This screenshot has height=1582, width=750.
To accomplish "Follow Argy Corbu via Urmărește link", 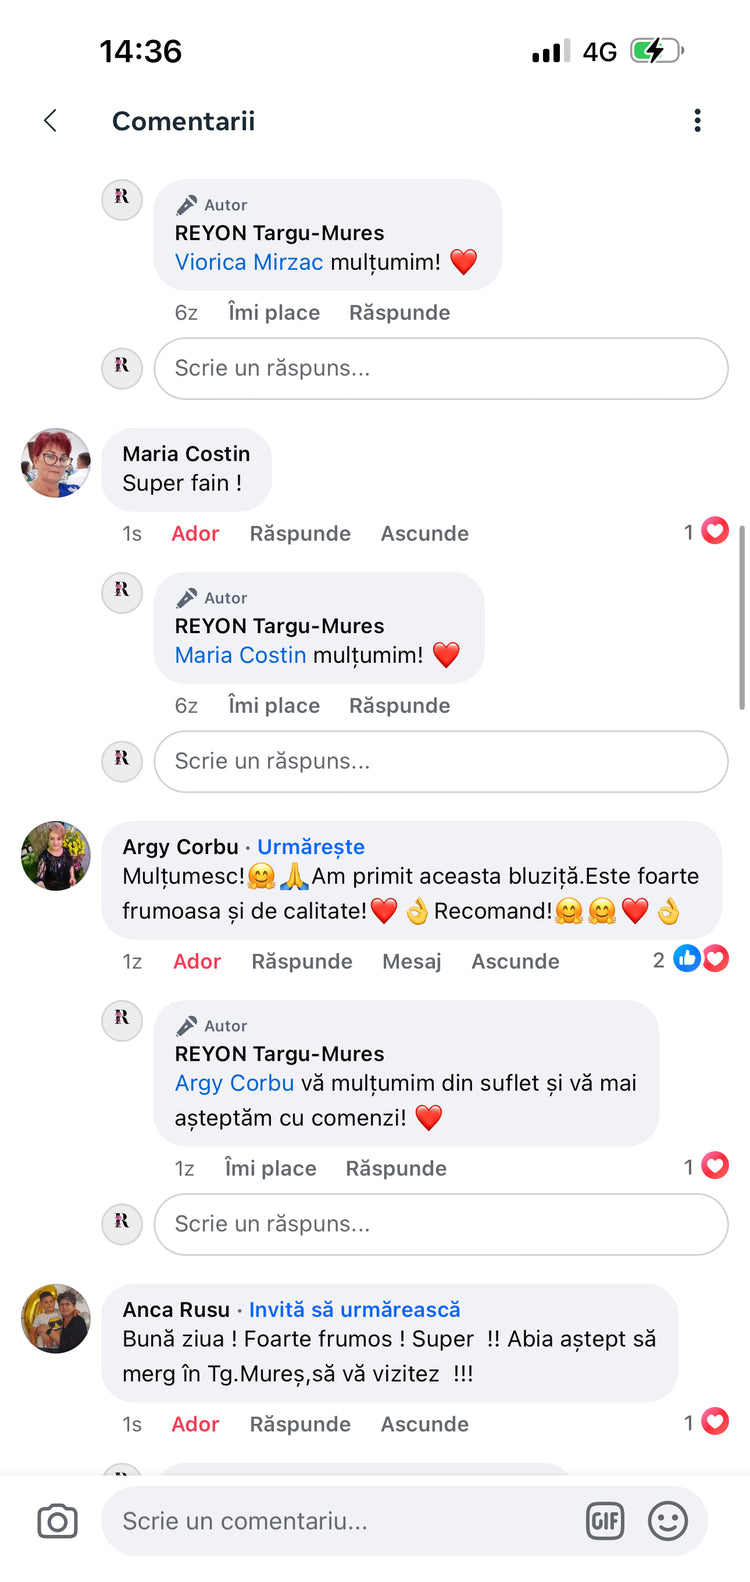I will (311, 846).
